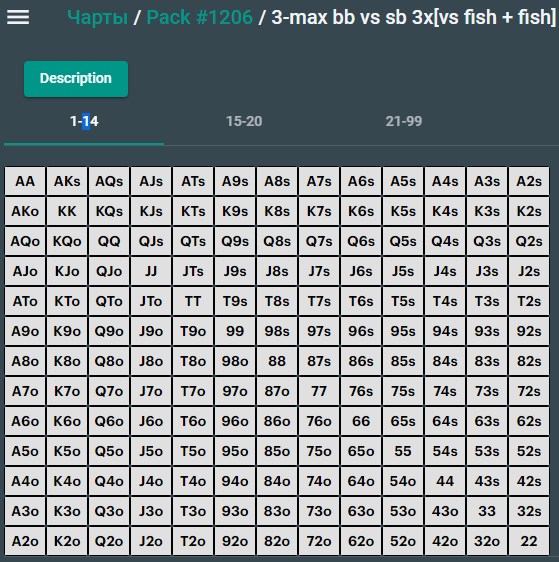Screen dimensions: 559x562
Task: Choose the 72s hand cell
Action: pyautogui.click(x=529, y=391)
